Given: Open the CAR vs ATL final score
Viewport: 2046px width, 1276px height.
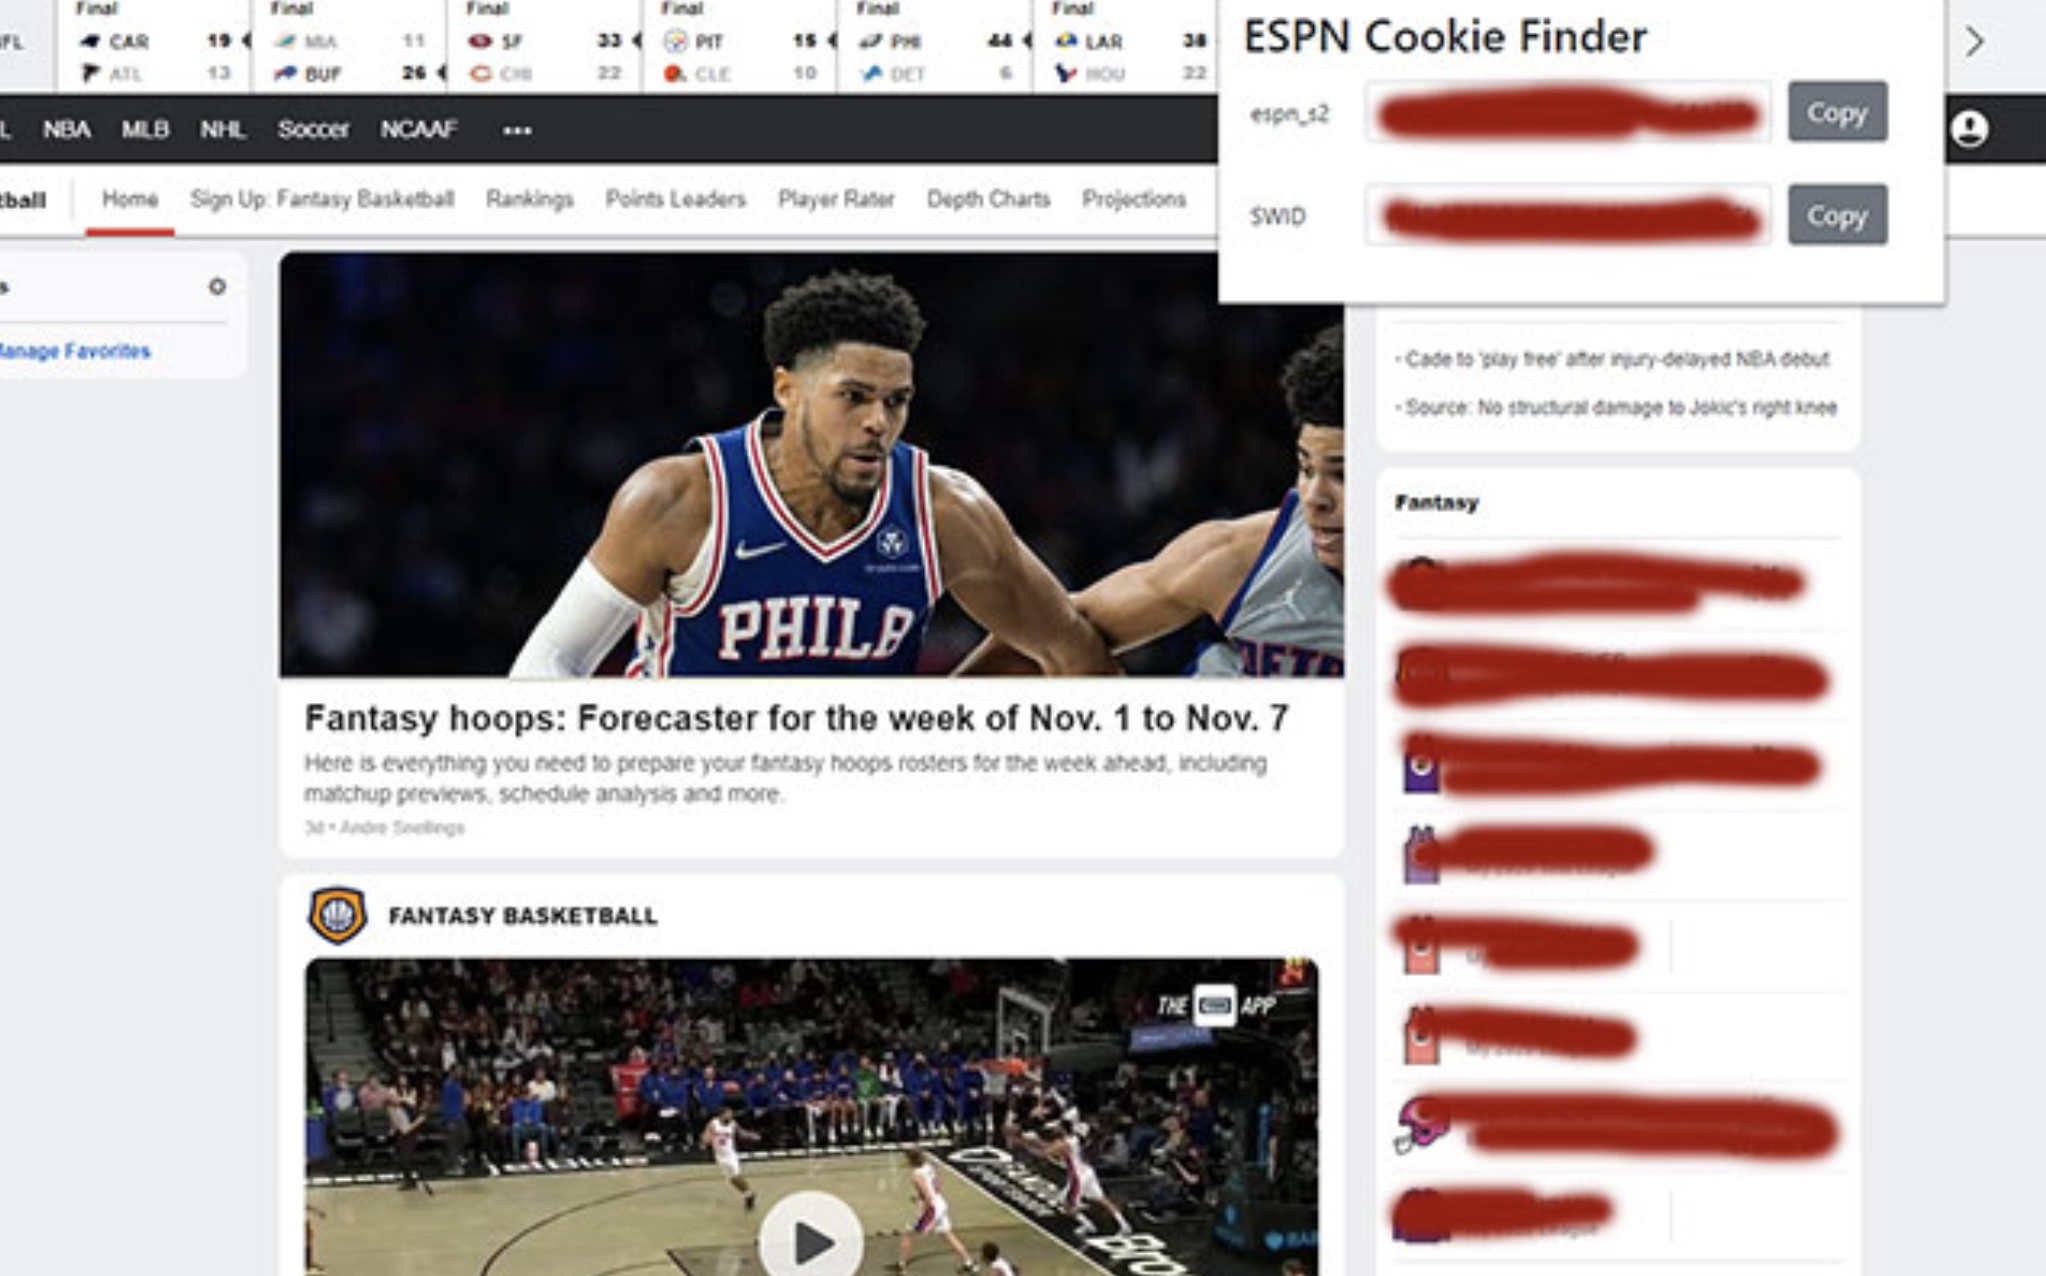Looking at the screenshot, I should pyautogui.click(x=155, y=47).
